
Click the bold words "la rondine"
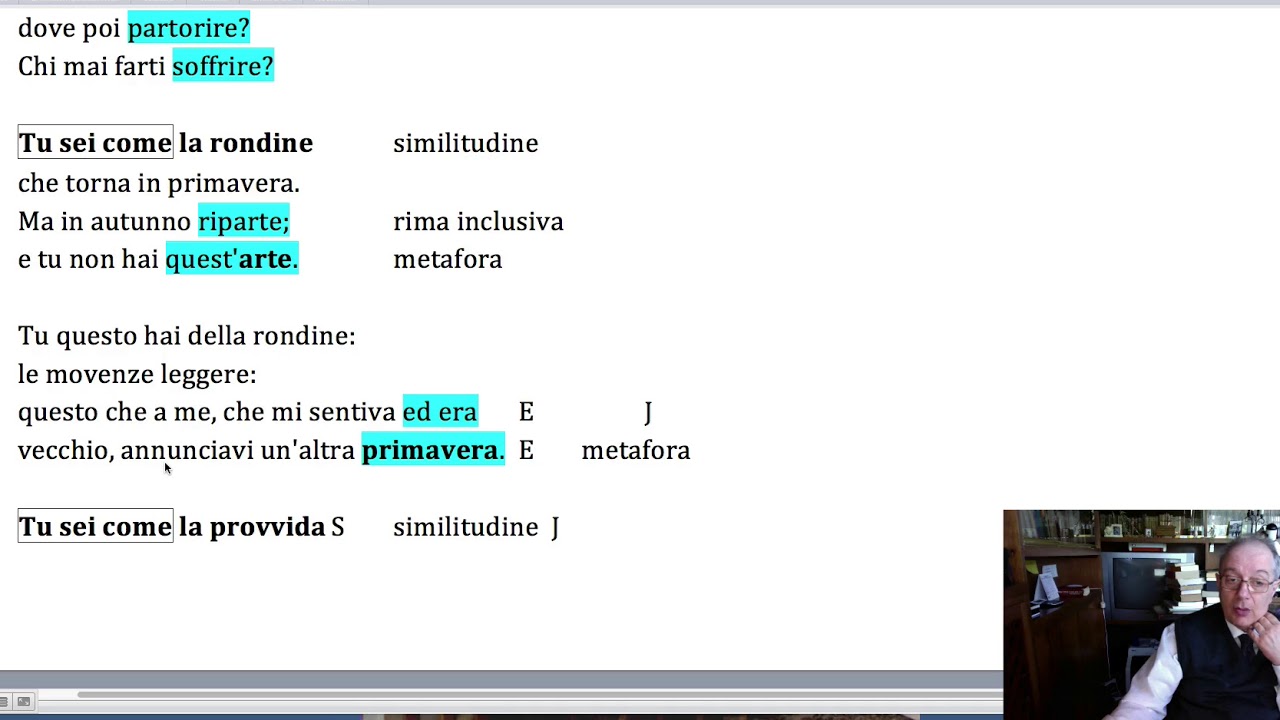(246, 143)
